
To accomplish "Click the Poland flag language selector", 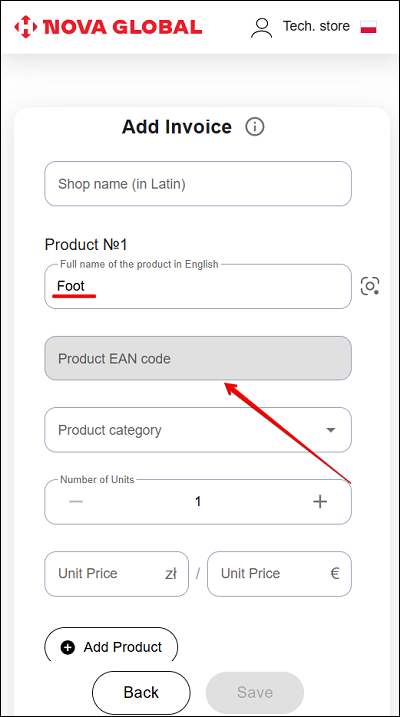I will point(368,27).
